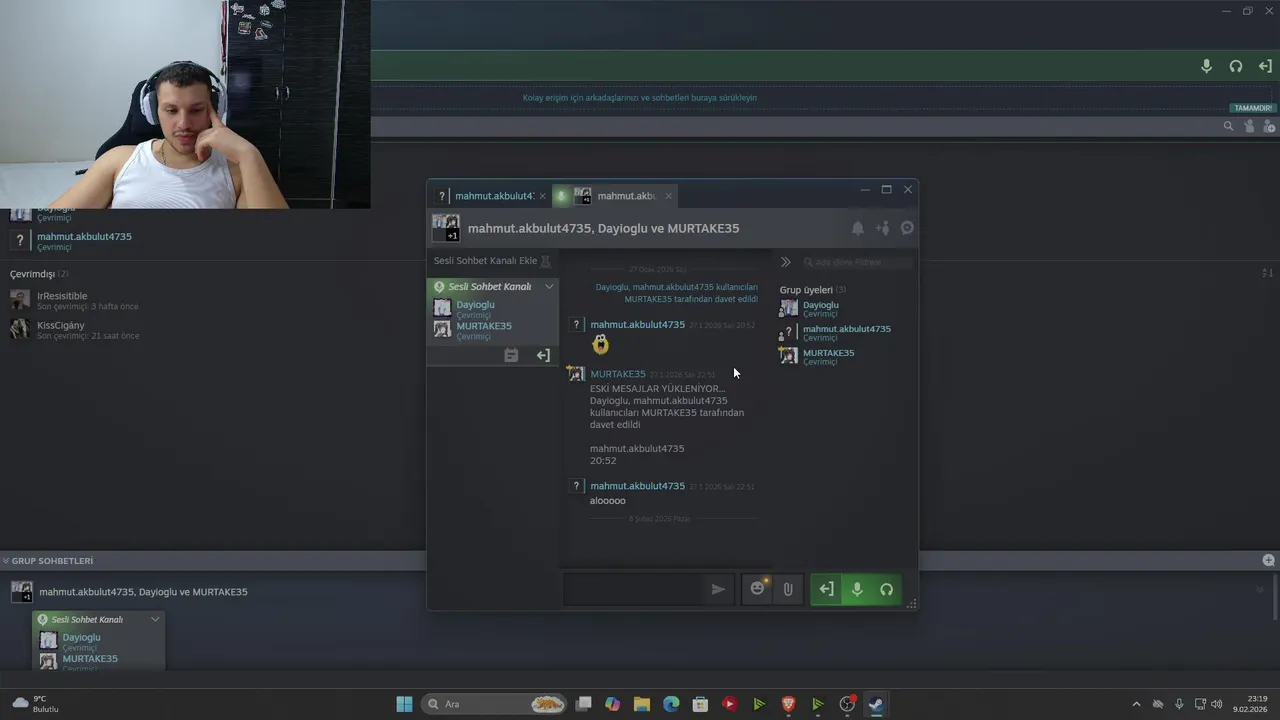This screenshot has width=1280, height=720.
Task: Open the Windows Start menu
Action: [404, 704]
